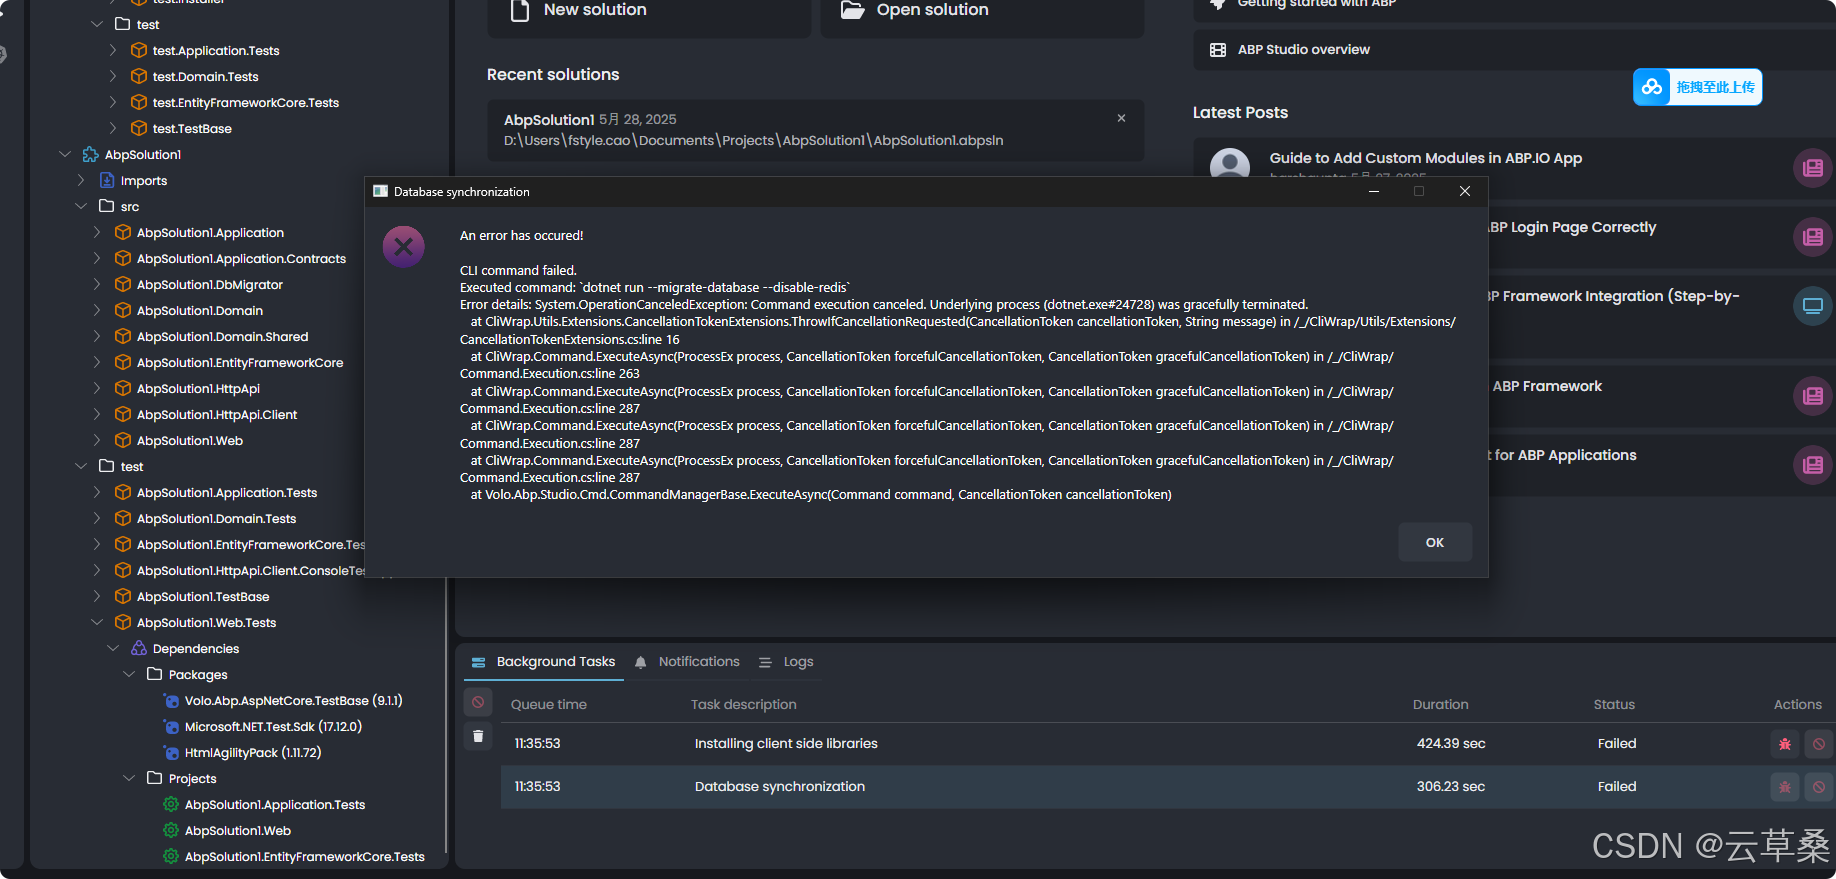Screen dimensions: 1836x879
Task: Click NuGet icon for Microsoft.NET.Test.Sdk
Action: [171, 726]
